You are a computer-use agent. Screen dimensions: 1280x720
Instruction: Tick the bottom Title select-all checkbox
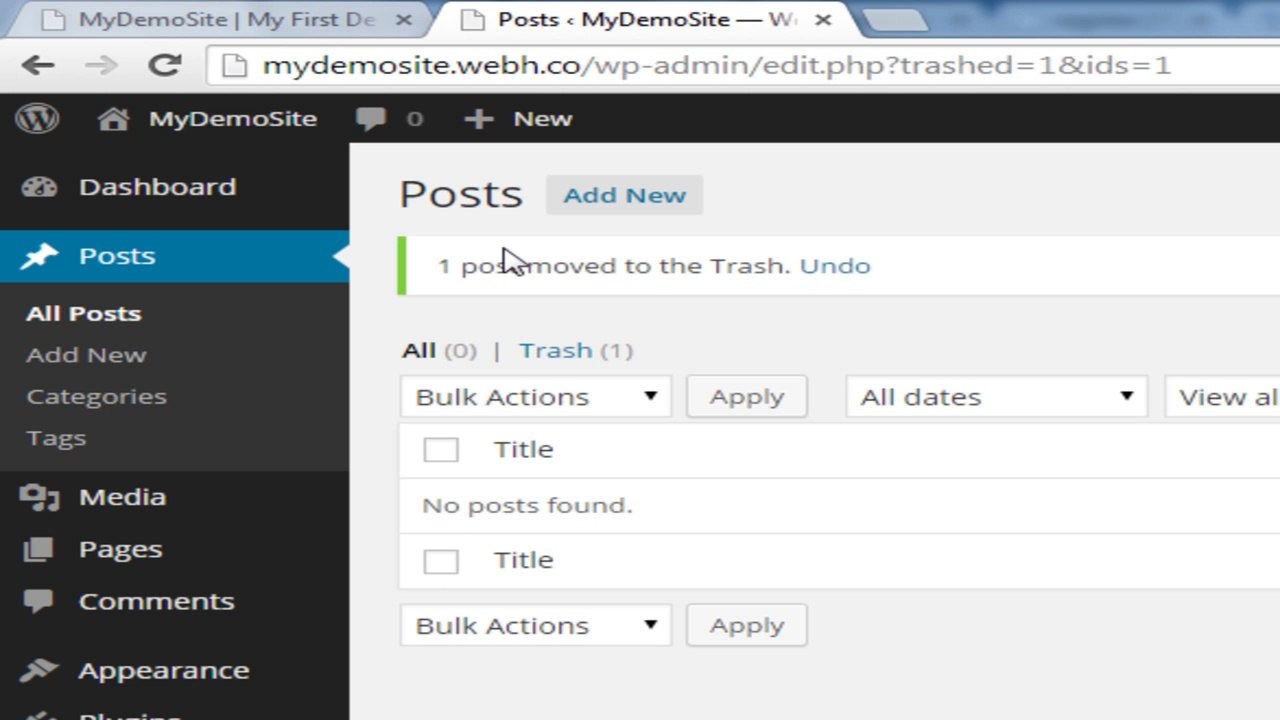(441, 561)
